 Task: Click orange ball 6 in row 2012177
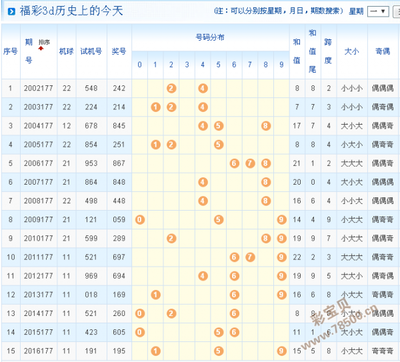(234, 276)
